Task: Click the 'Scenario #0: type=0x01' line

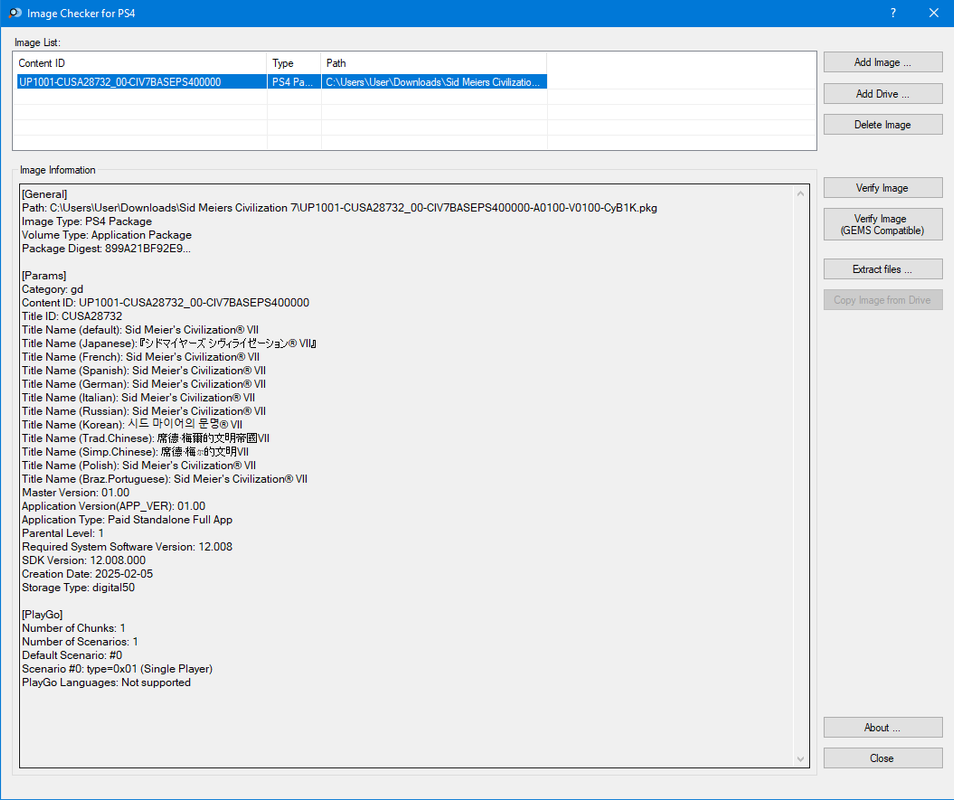Action: tap(117, 669)
